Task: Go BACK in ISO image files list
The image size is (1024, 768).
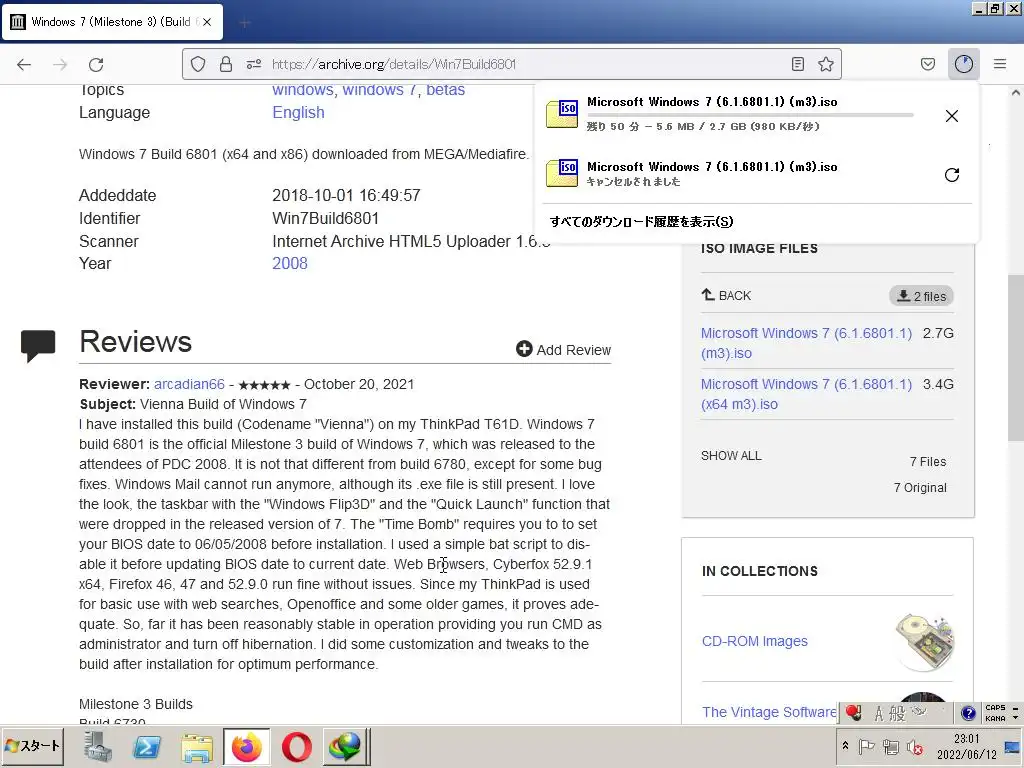Action: point(726,295)
